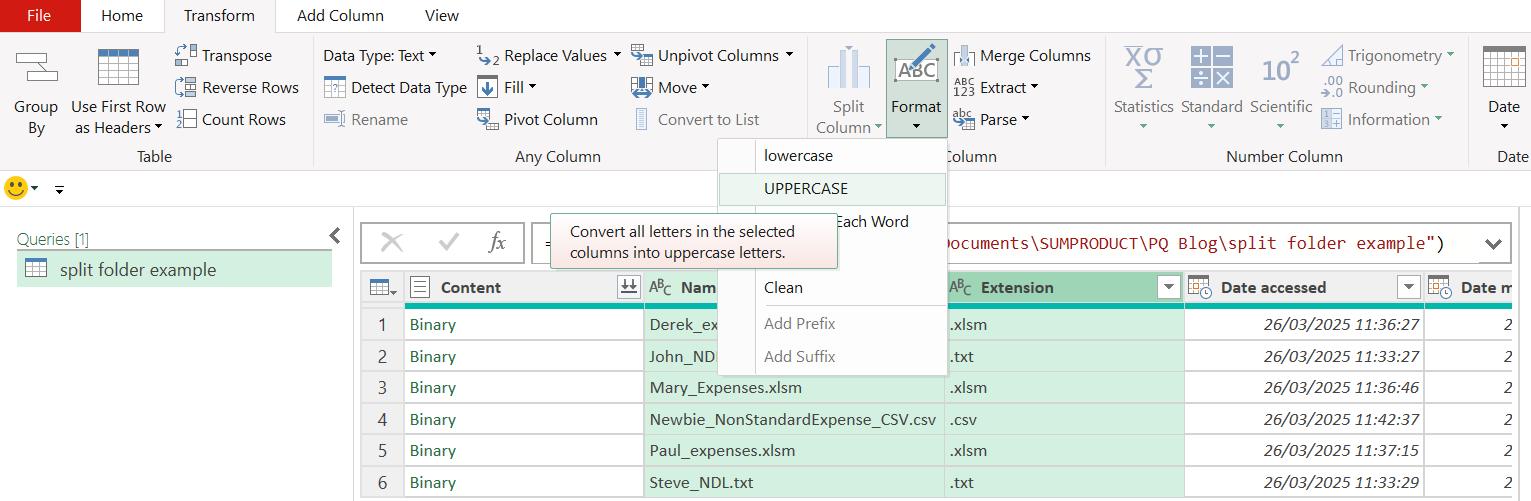
Task: Choose UPPERCASE from the Format menu
Action: pos(832,188)
